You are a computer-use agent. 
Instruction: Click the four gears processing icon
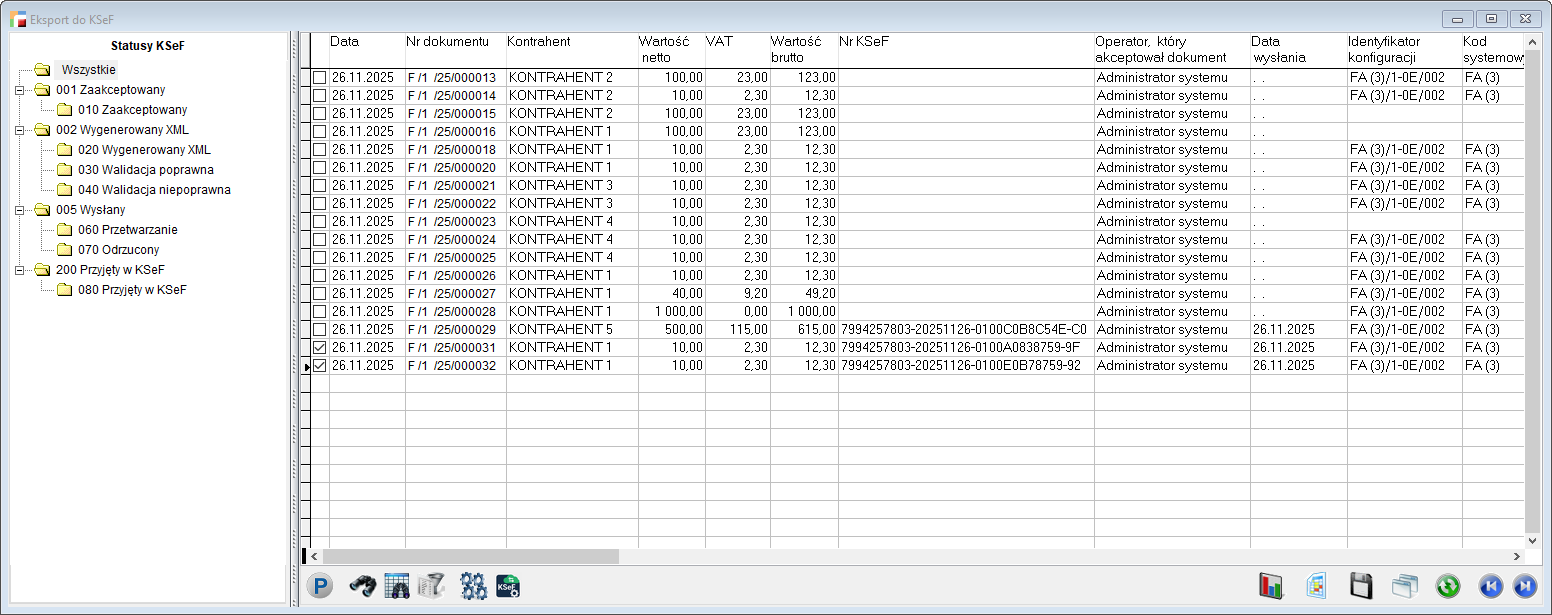pyautogui.click(x=473, y=587)
